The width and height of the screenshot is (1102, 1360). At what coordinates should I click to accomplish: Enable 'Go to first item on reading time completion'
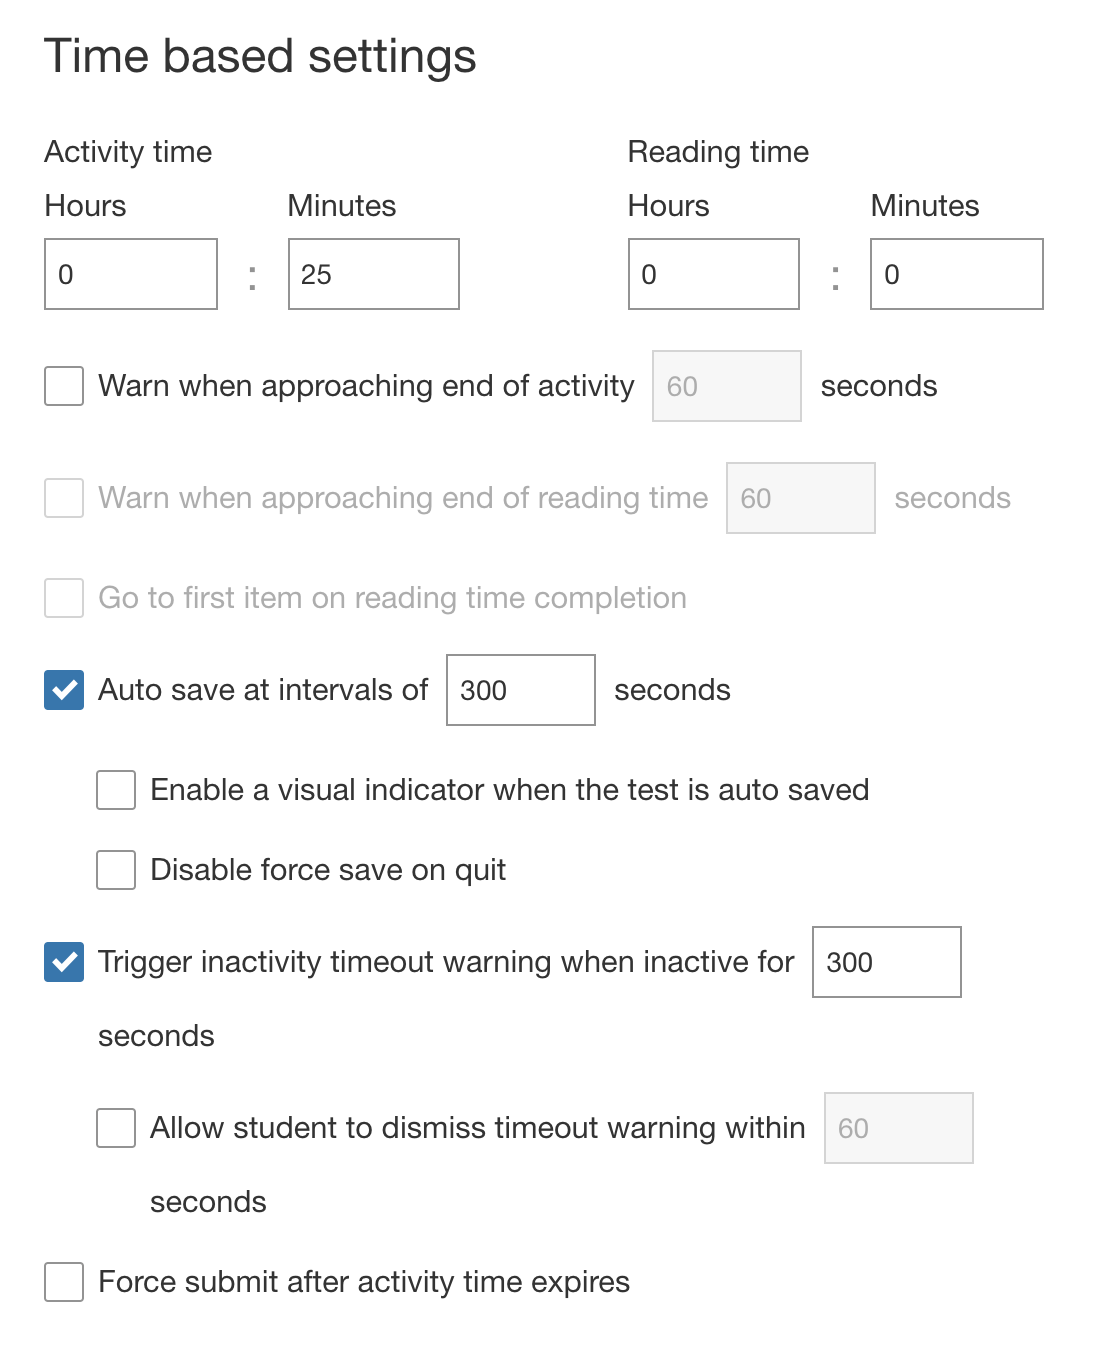pos(63,599)
